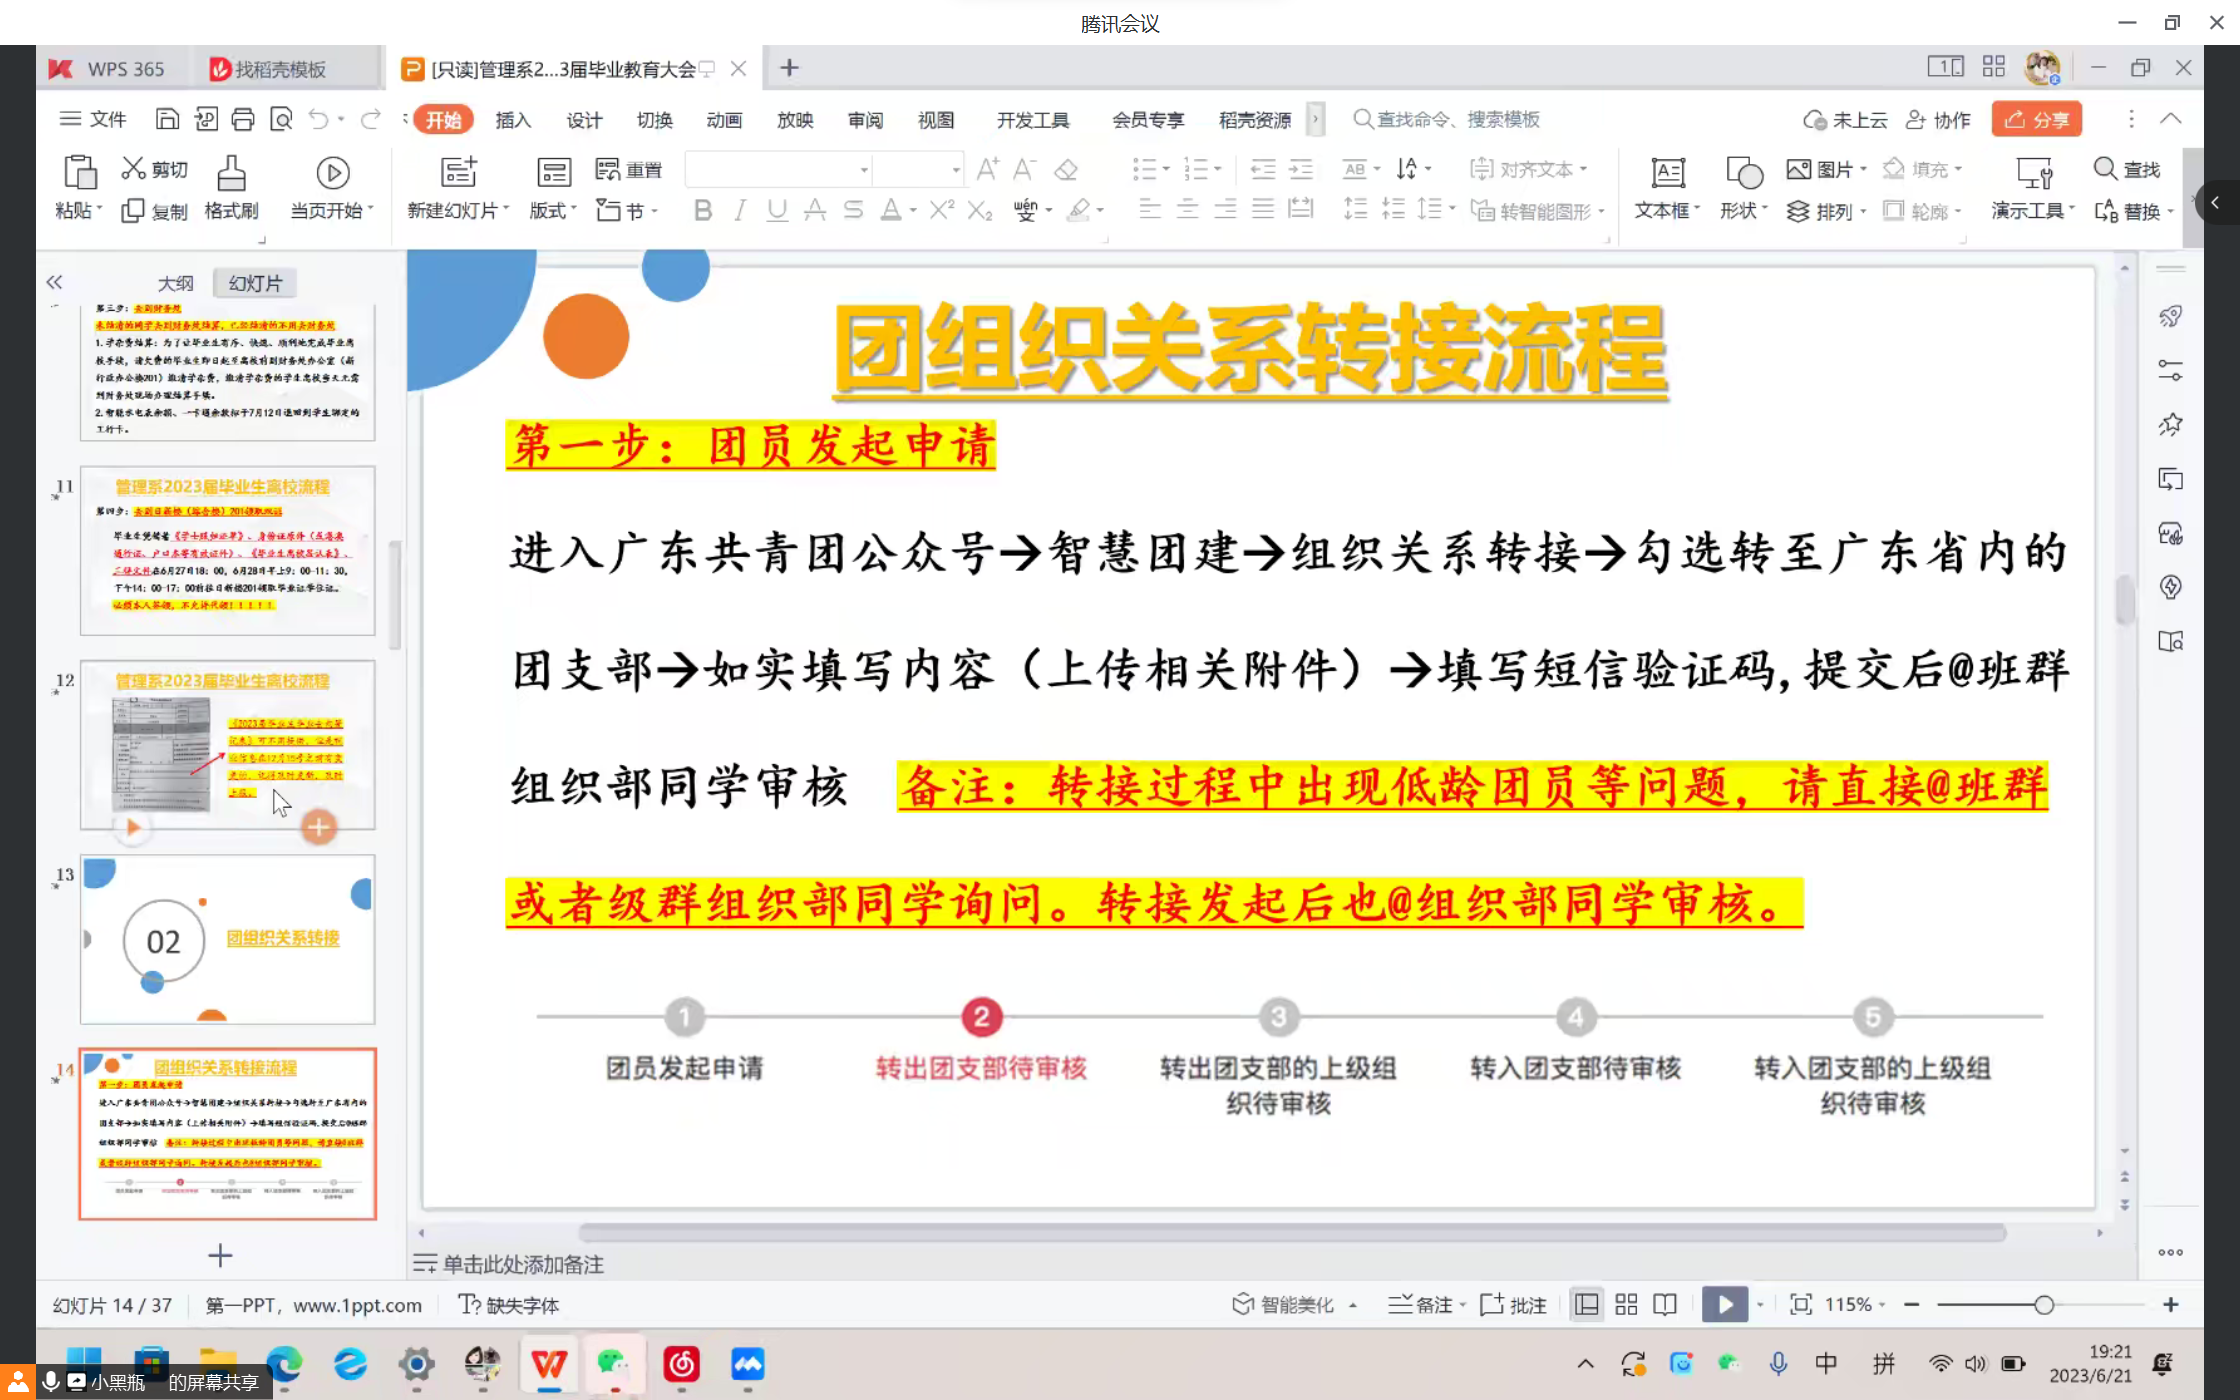Screen dimensions: 2240x1400
Task: Click the Picture (图片) insert icon
Action: pos(1798,169)
